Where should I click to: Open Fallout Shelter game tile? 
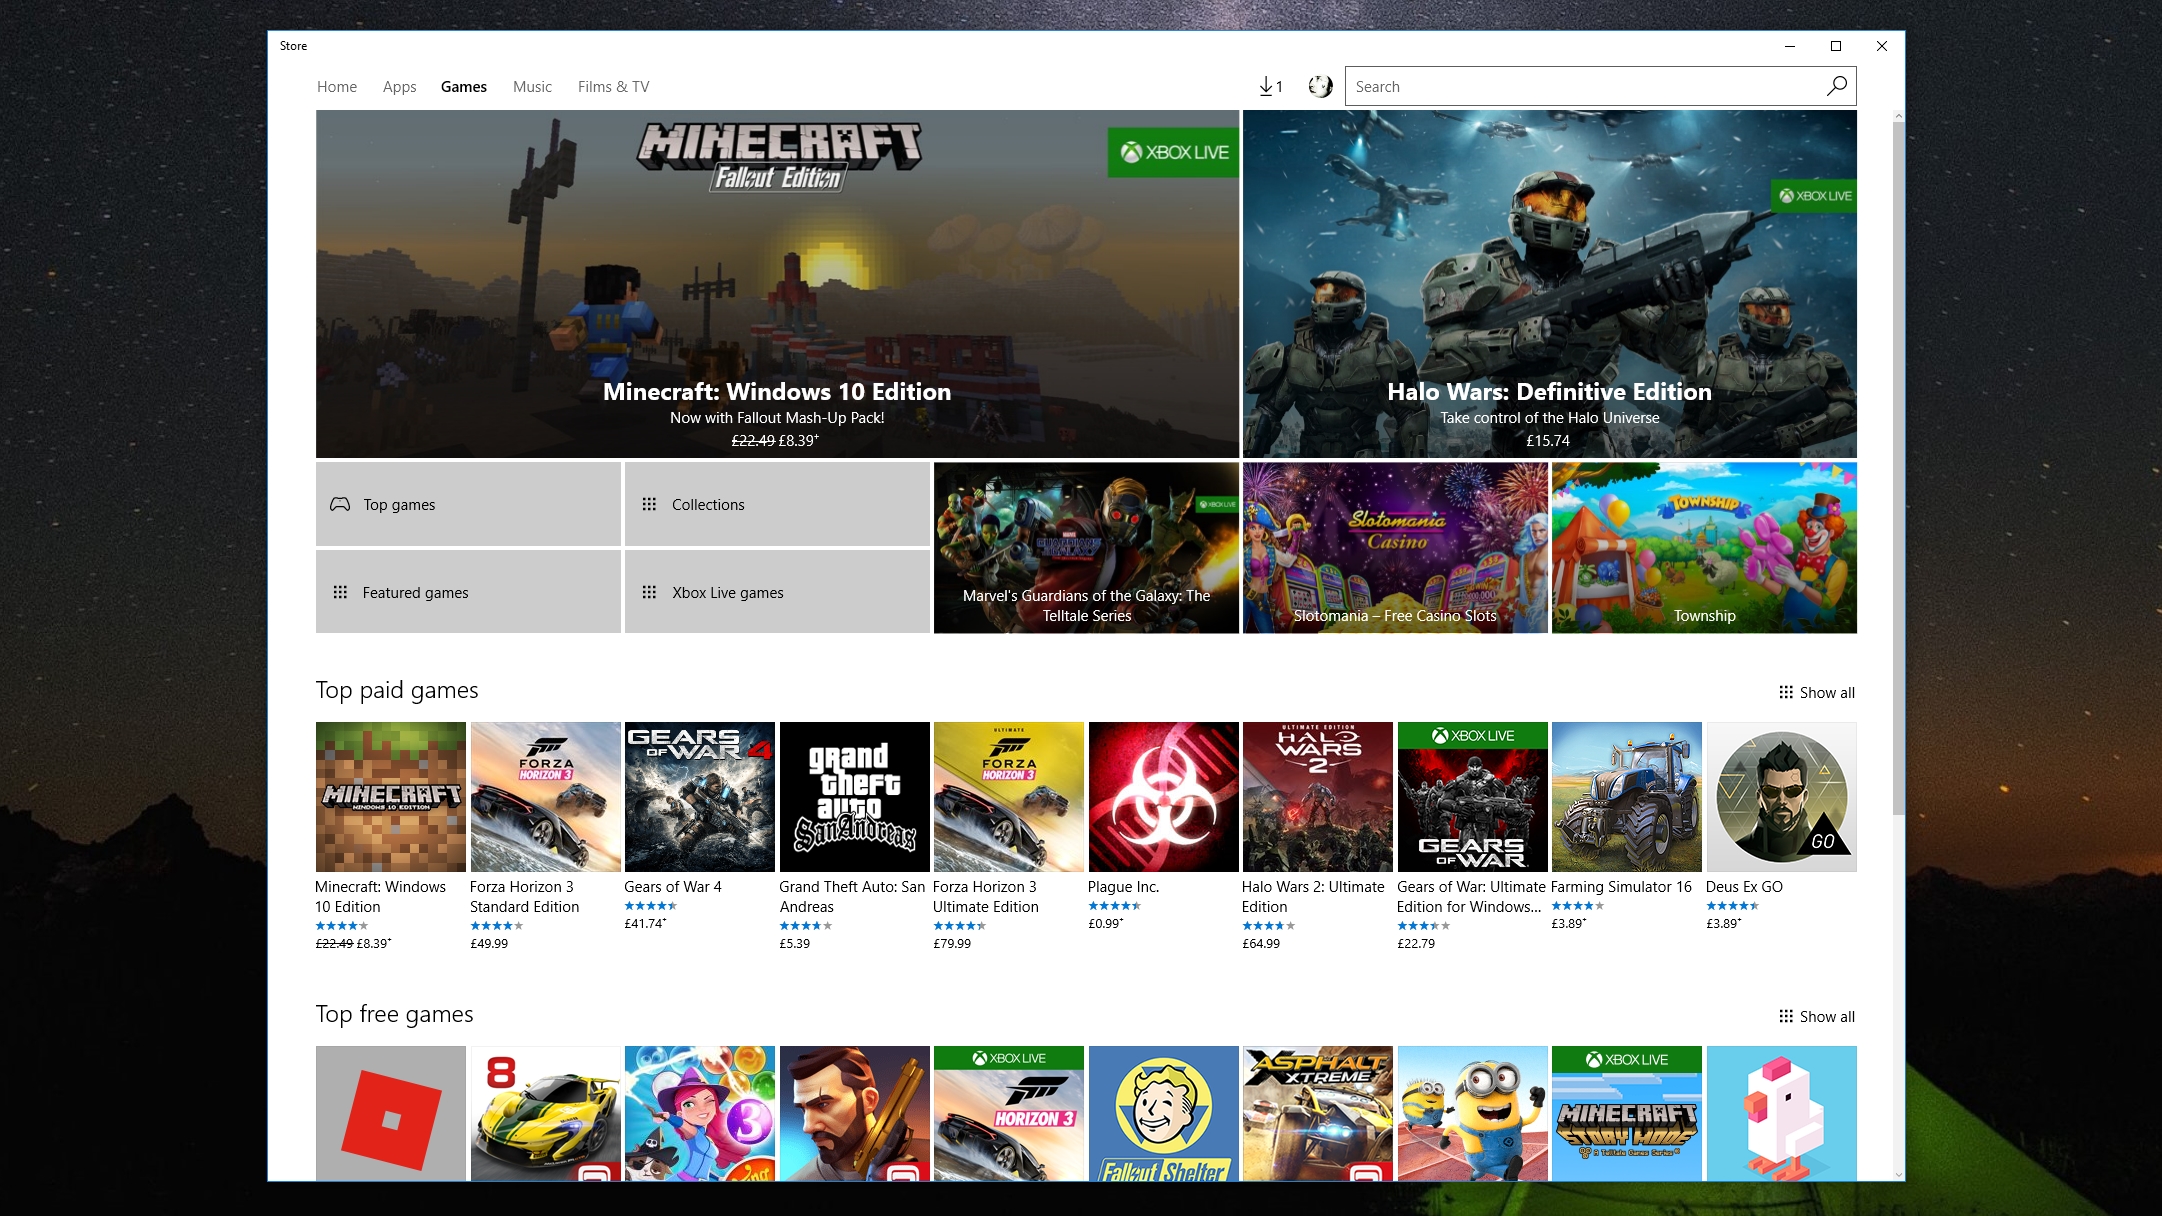[x=1164, y=1113]
